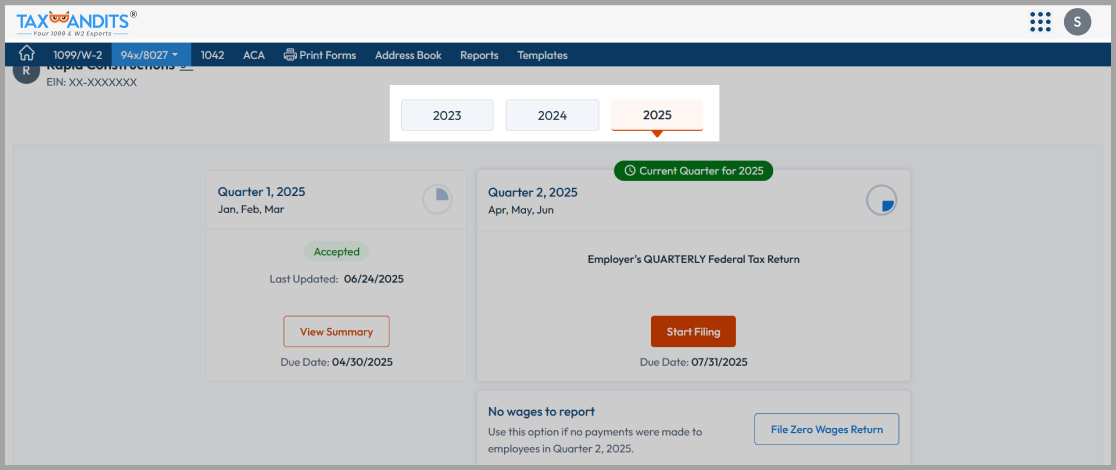Go to the Home icon
Viewport: 1116px width, 470px height.
26,54
